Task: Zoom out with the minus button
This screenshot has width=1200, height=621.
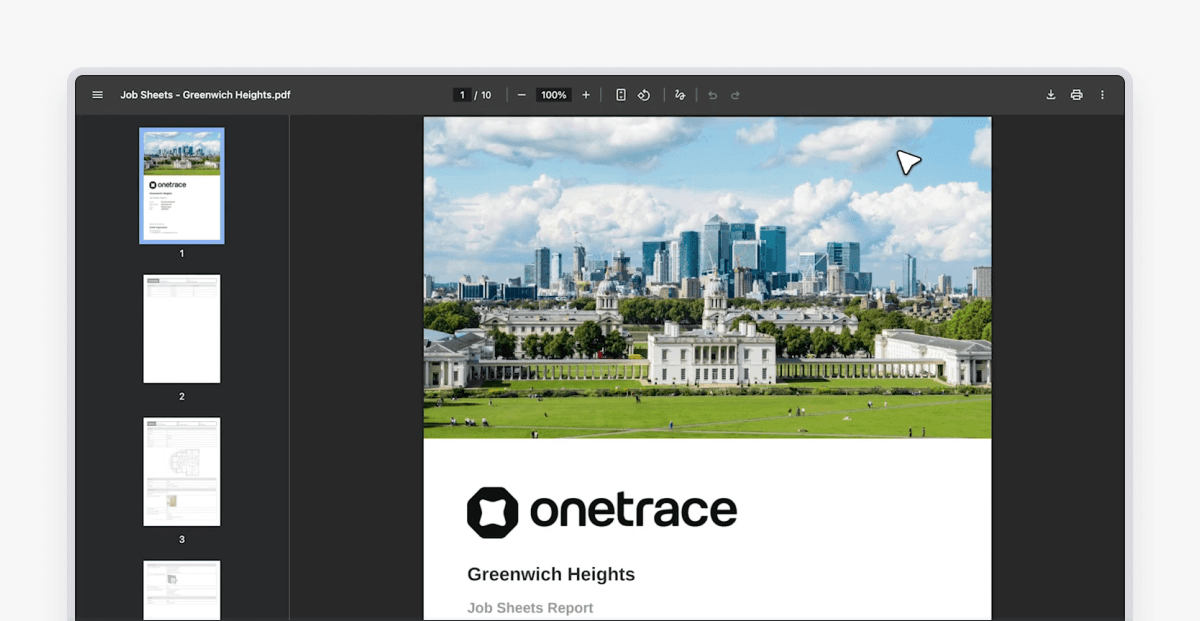Action: [x=521, y=94]
